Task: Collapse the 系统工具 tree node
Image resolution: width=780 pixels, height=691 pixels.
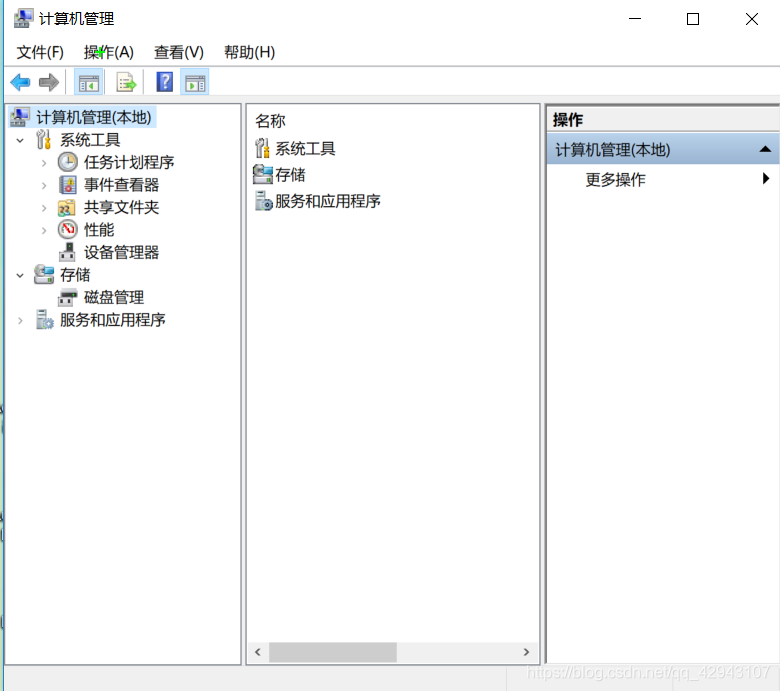Action: 20,140
